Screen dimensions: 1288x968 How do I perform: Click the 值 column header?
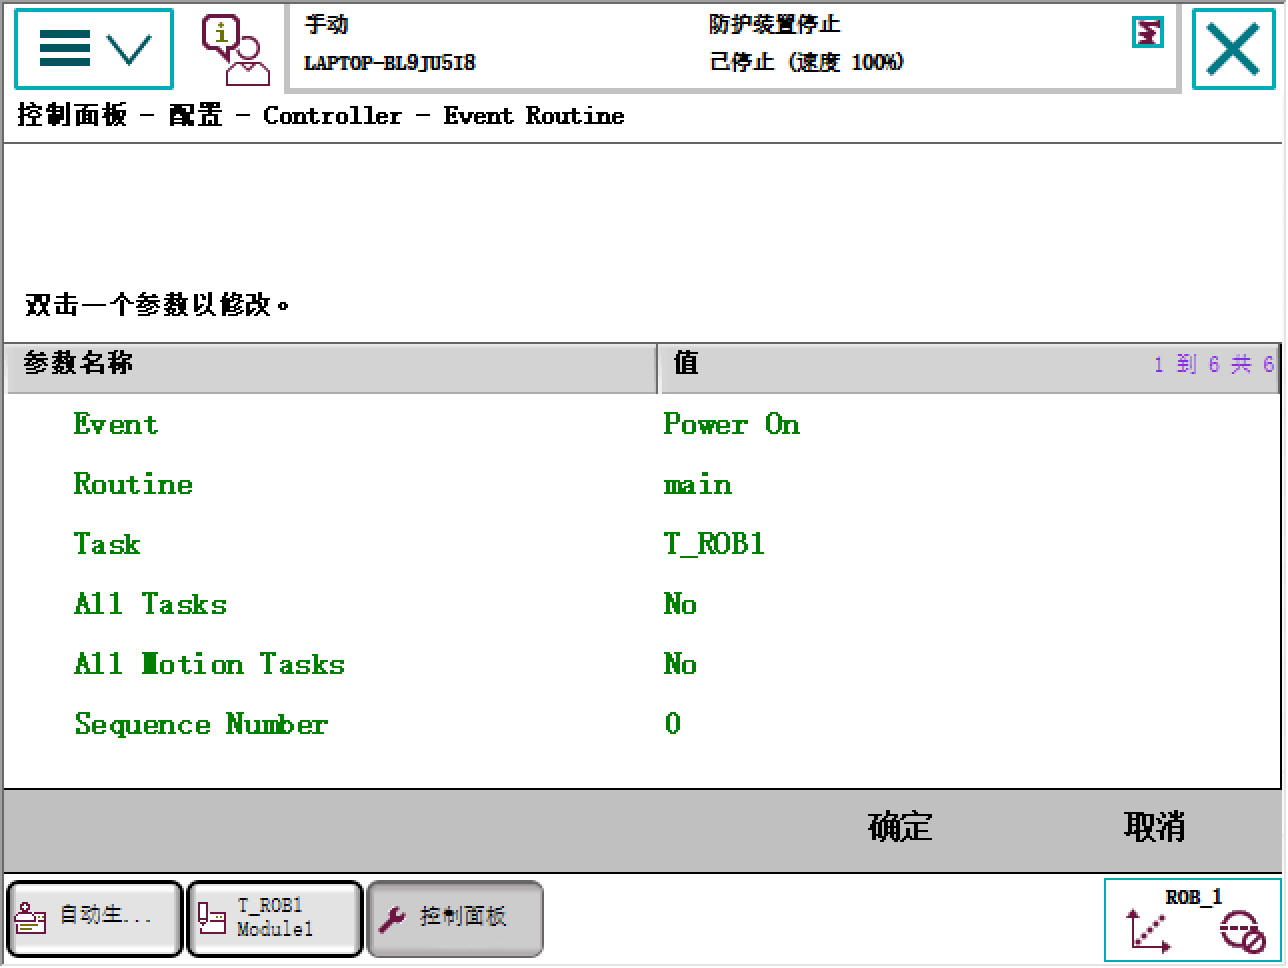coord(970,367)
